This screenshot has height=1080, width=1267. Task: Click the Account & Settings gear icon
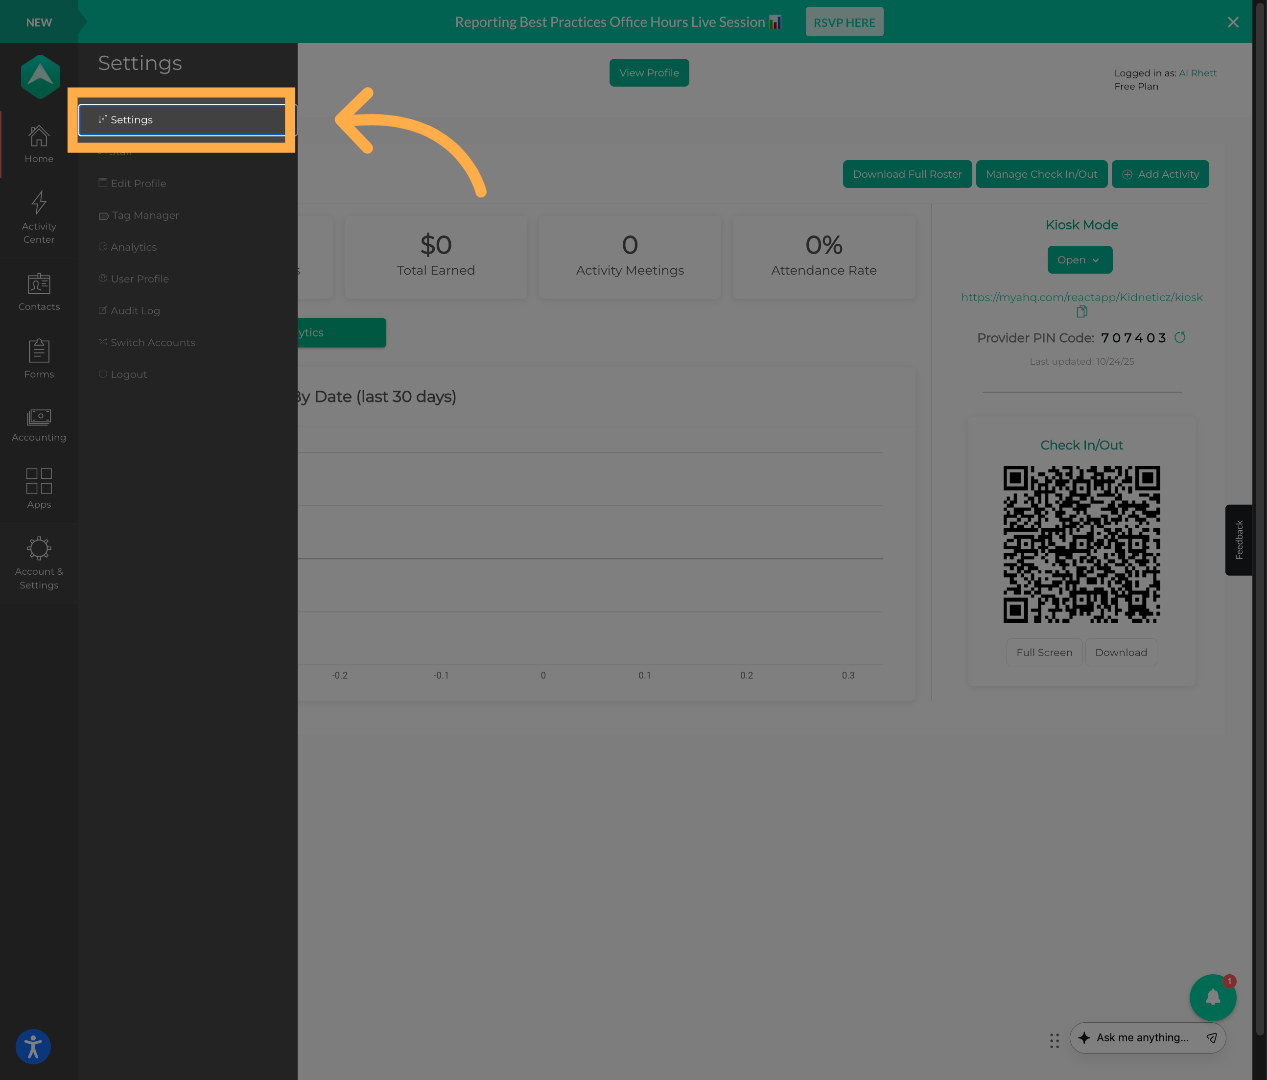point(39,548)
